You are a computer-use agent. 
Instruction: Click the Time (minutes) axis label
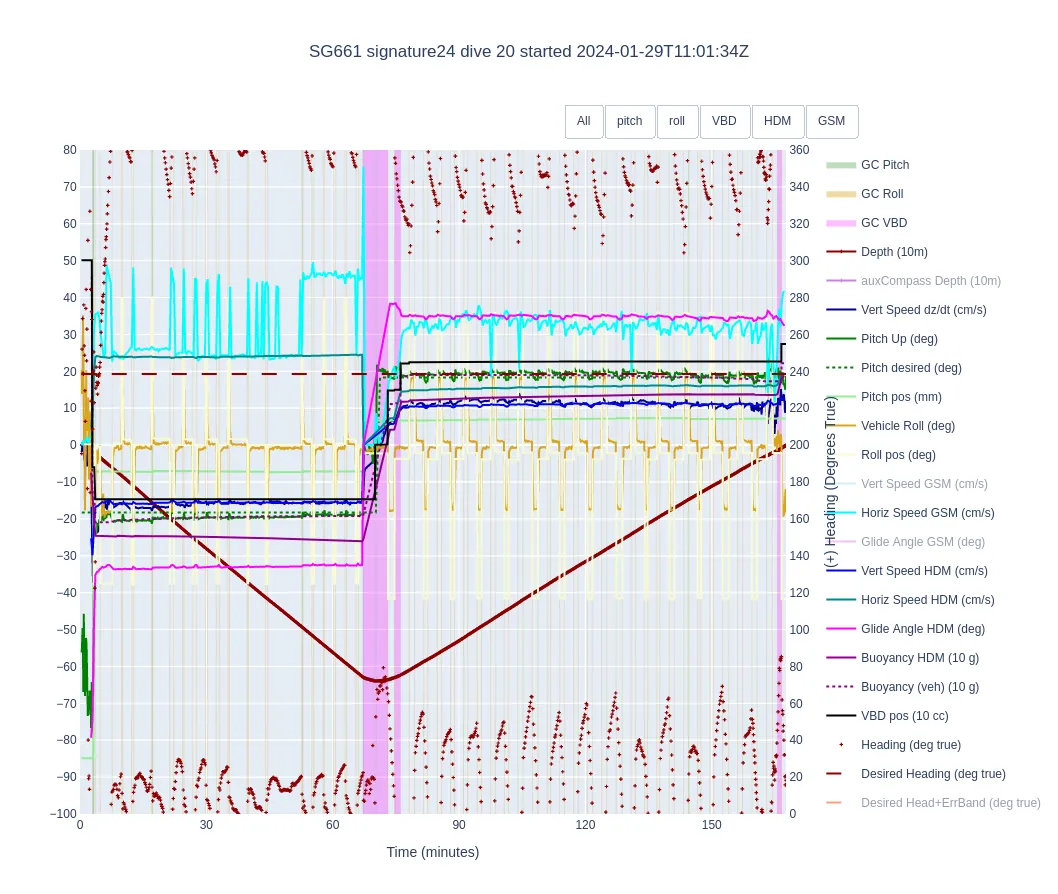coord(433,853)
